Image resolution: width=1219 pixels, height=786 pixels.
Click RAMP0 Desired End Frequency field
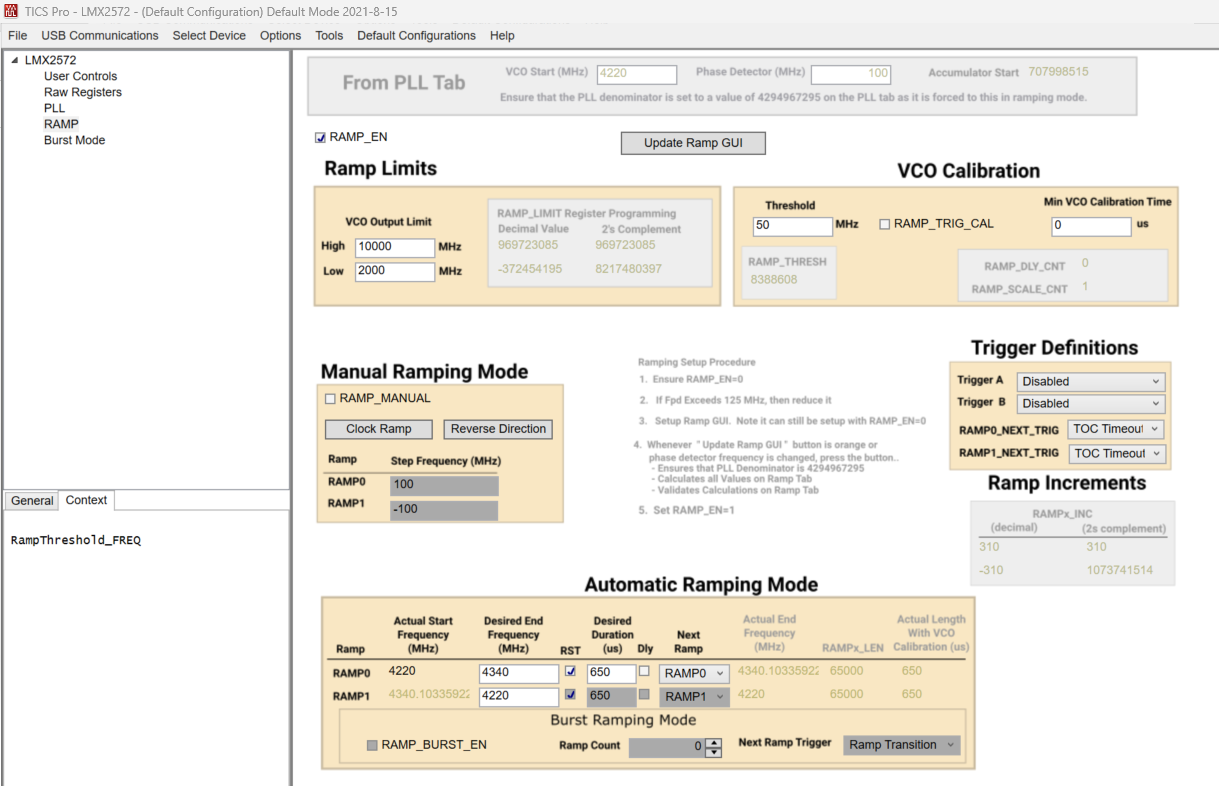coord(519,674)
